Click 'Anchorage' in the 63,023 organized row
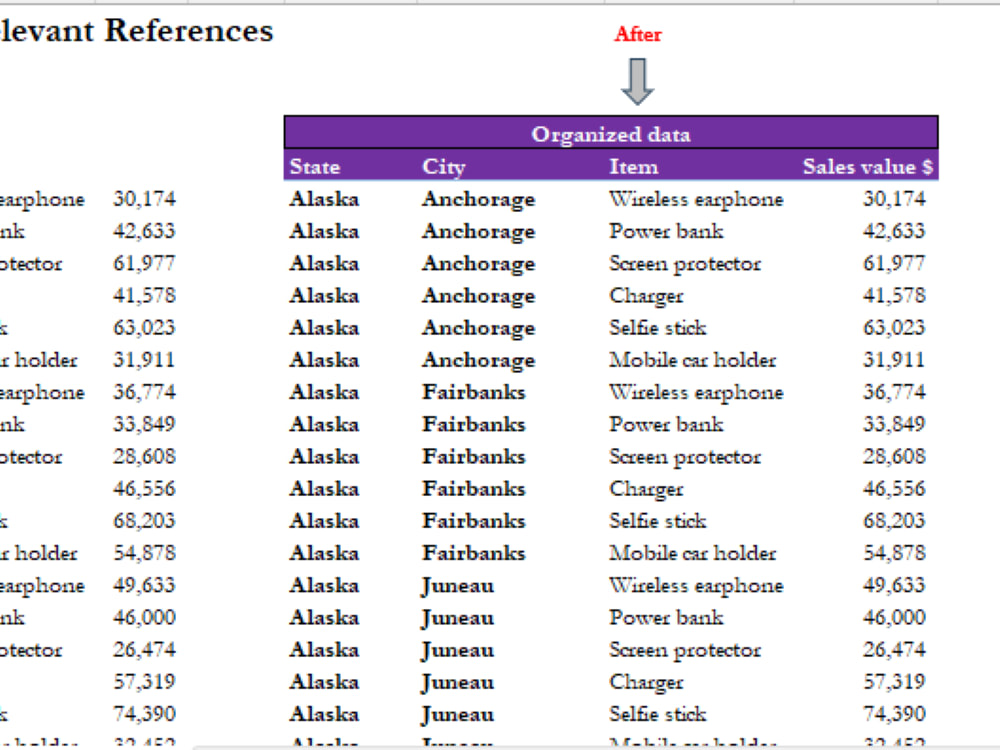 [x=478, y=328]
